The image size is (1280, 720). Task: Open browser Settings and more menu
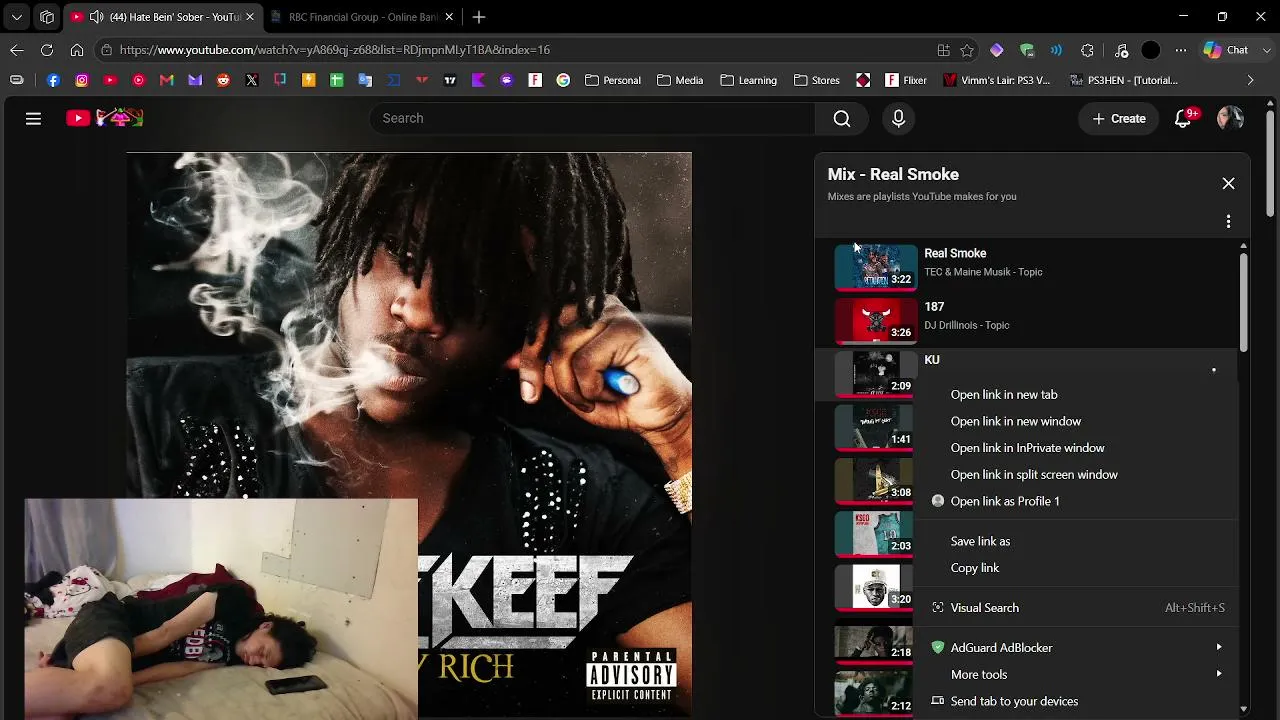1181,50
